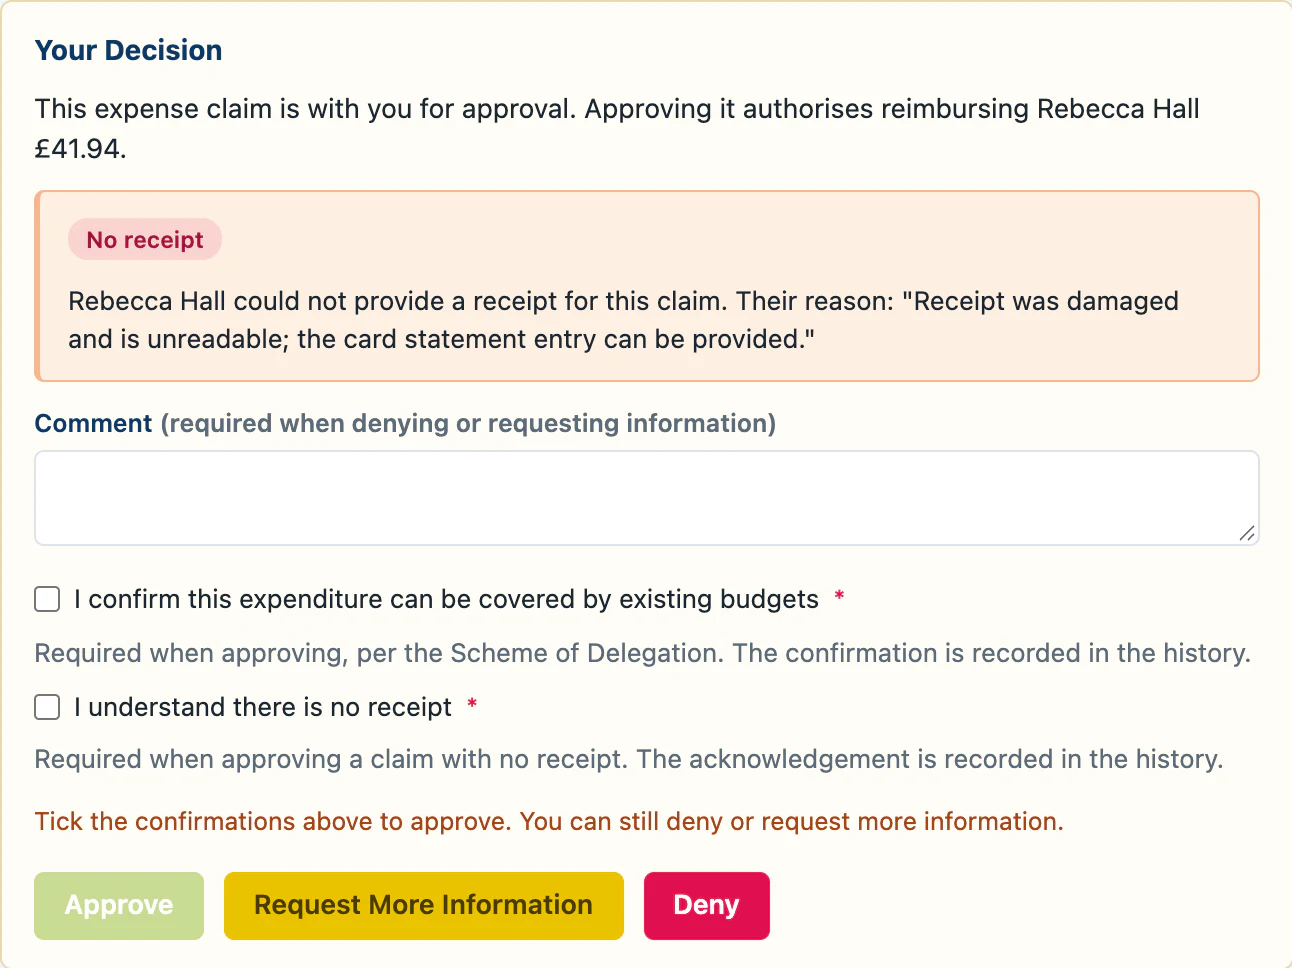Click the 'Receipt was damaged' reason text
This screenshot has width=1292, height=968.
pos(624,320)
